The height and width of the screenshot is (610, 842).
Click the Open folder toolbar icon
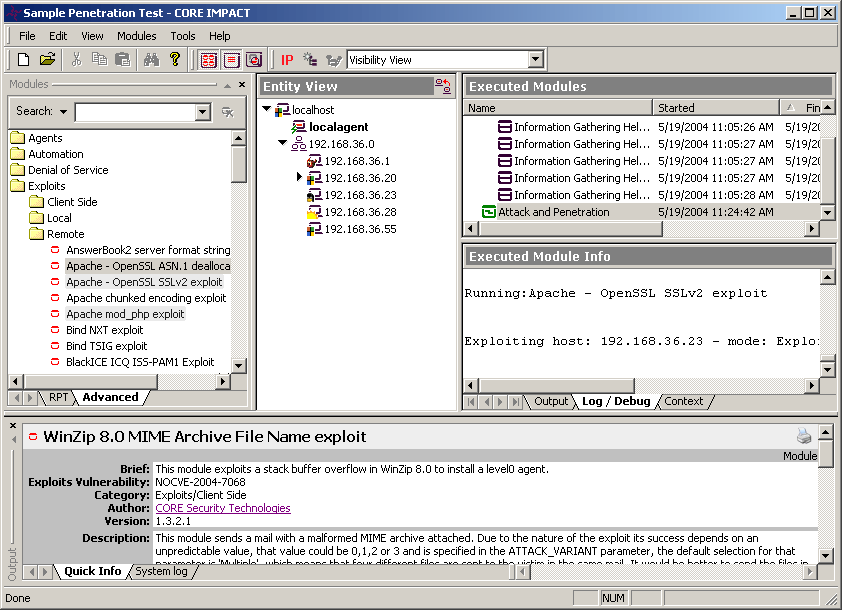[47, 60]
